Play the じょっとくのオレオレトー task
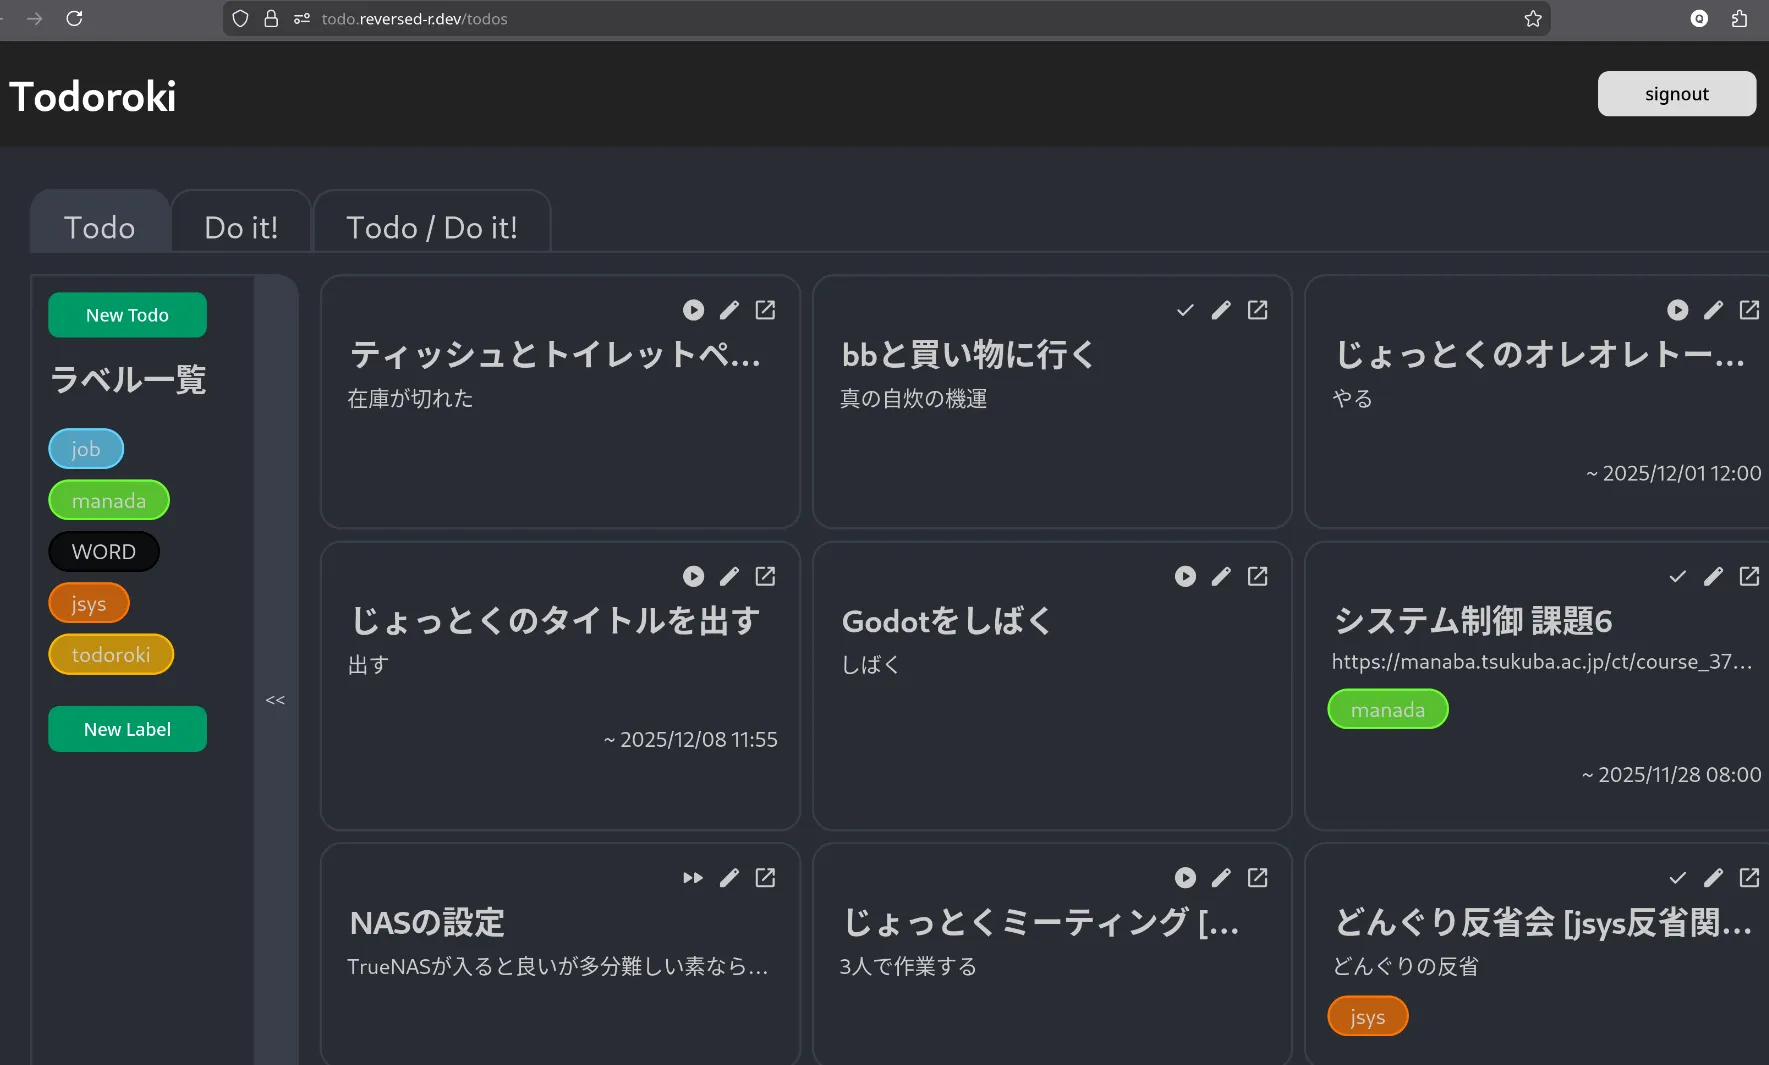Image resolution: width=1769 pixels, height=1065 pixels. coord(1676,310)
